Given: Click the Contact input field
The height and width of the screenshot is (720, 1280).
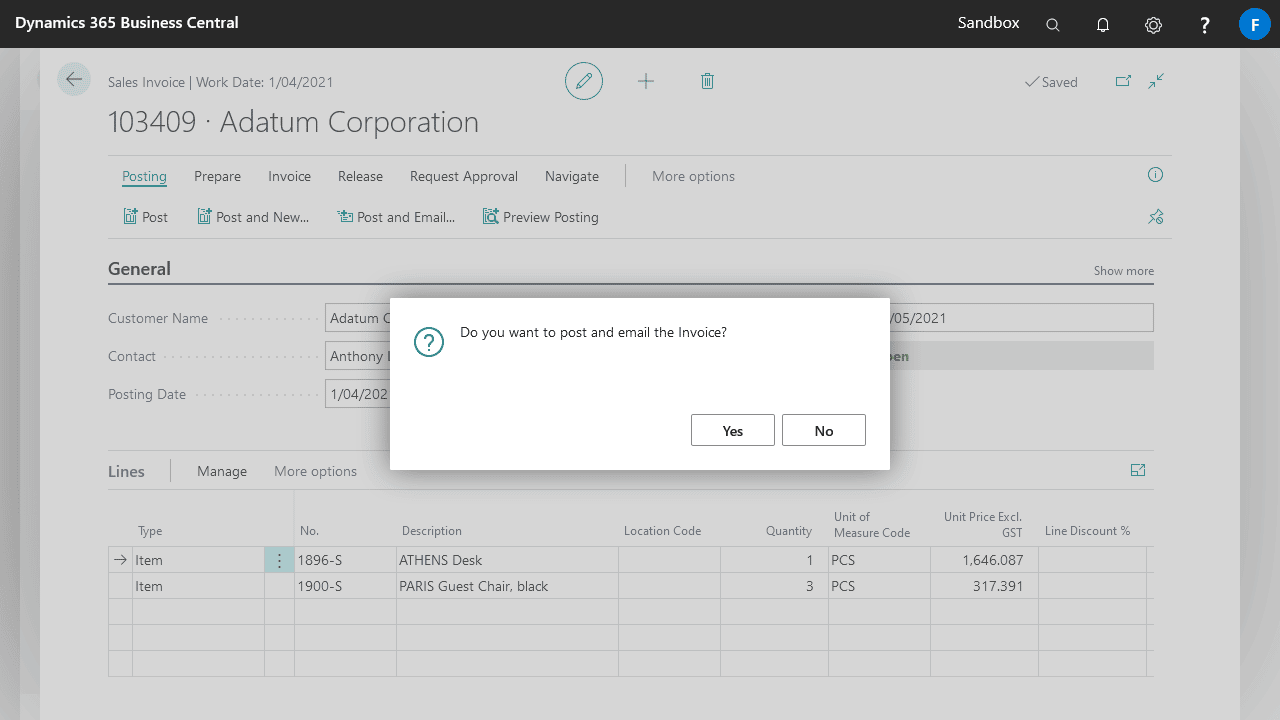Looking at the screenshot, I should click(357, 356).
